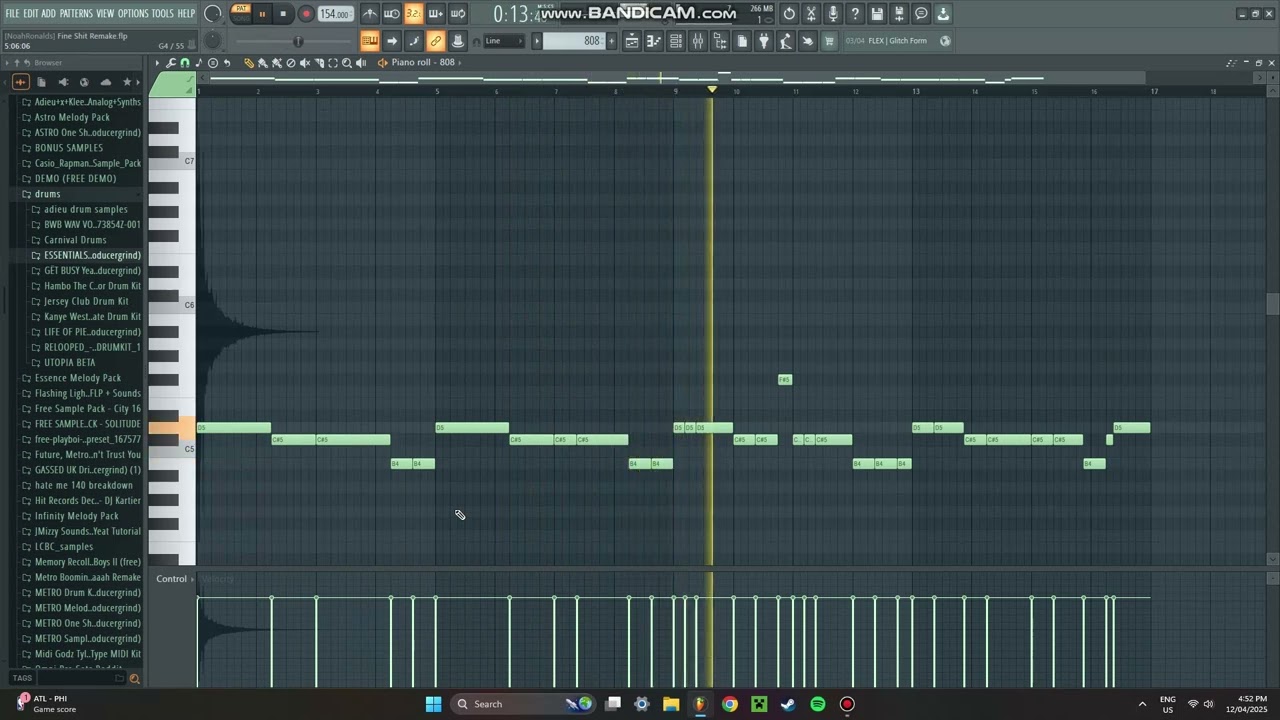Open piano roll menu arrow icon
This screenshot has width=1280, height=720.
coord(157,63)
